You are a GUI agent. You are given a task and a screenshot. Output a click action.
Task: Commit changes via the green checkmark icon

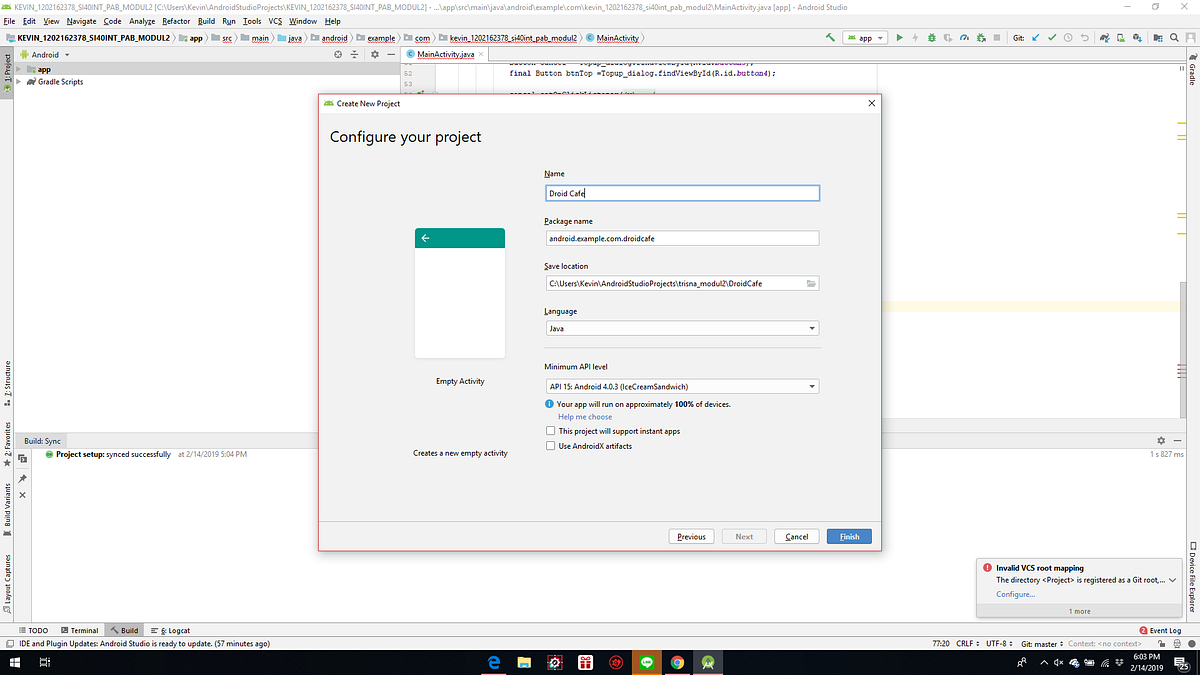pos(1052,37)
